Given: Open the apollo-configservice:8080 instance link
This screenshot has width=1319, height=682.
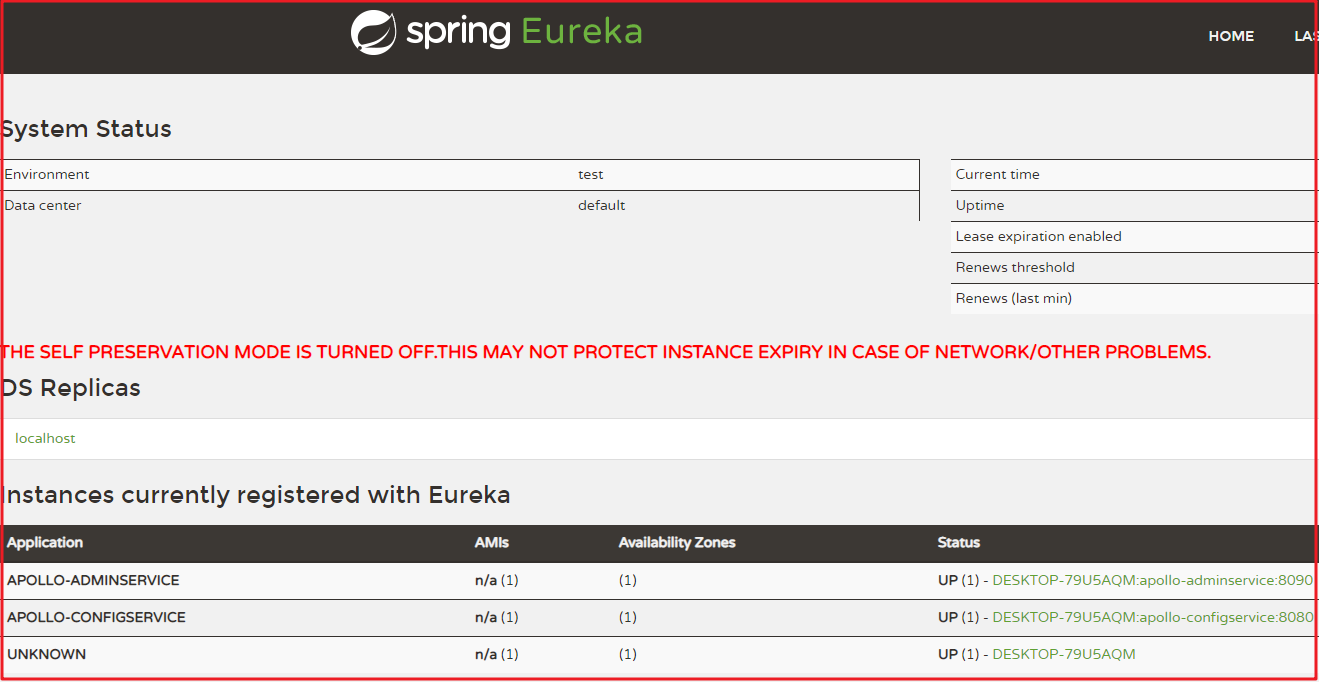Looking at the screenshot, I should 1152,617.
